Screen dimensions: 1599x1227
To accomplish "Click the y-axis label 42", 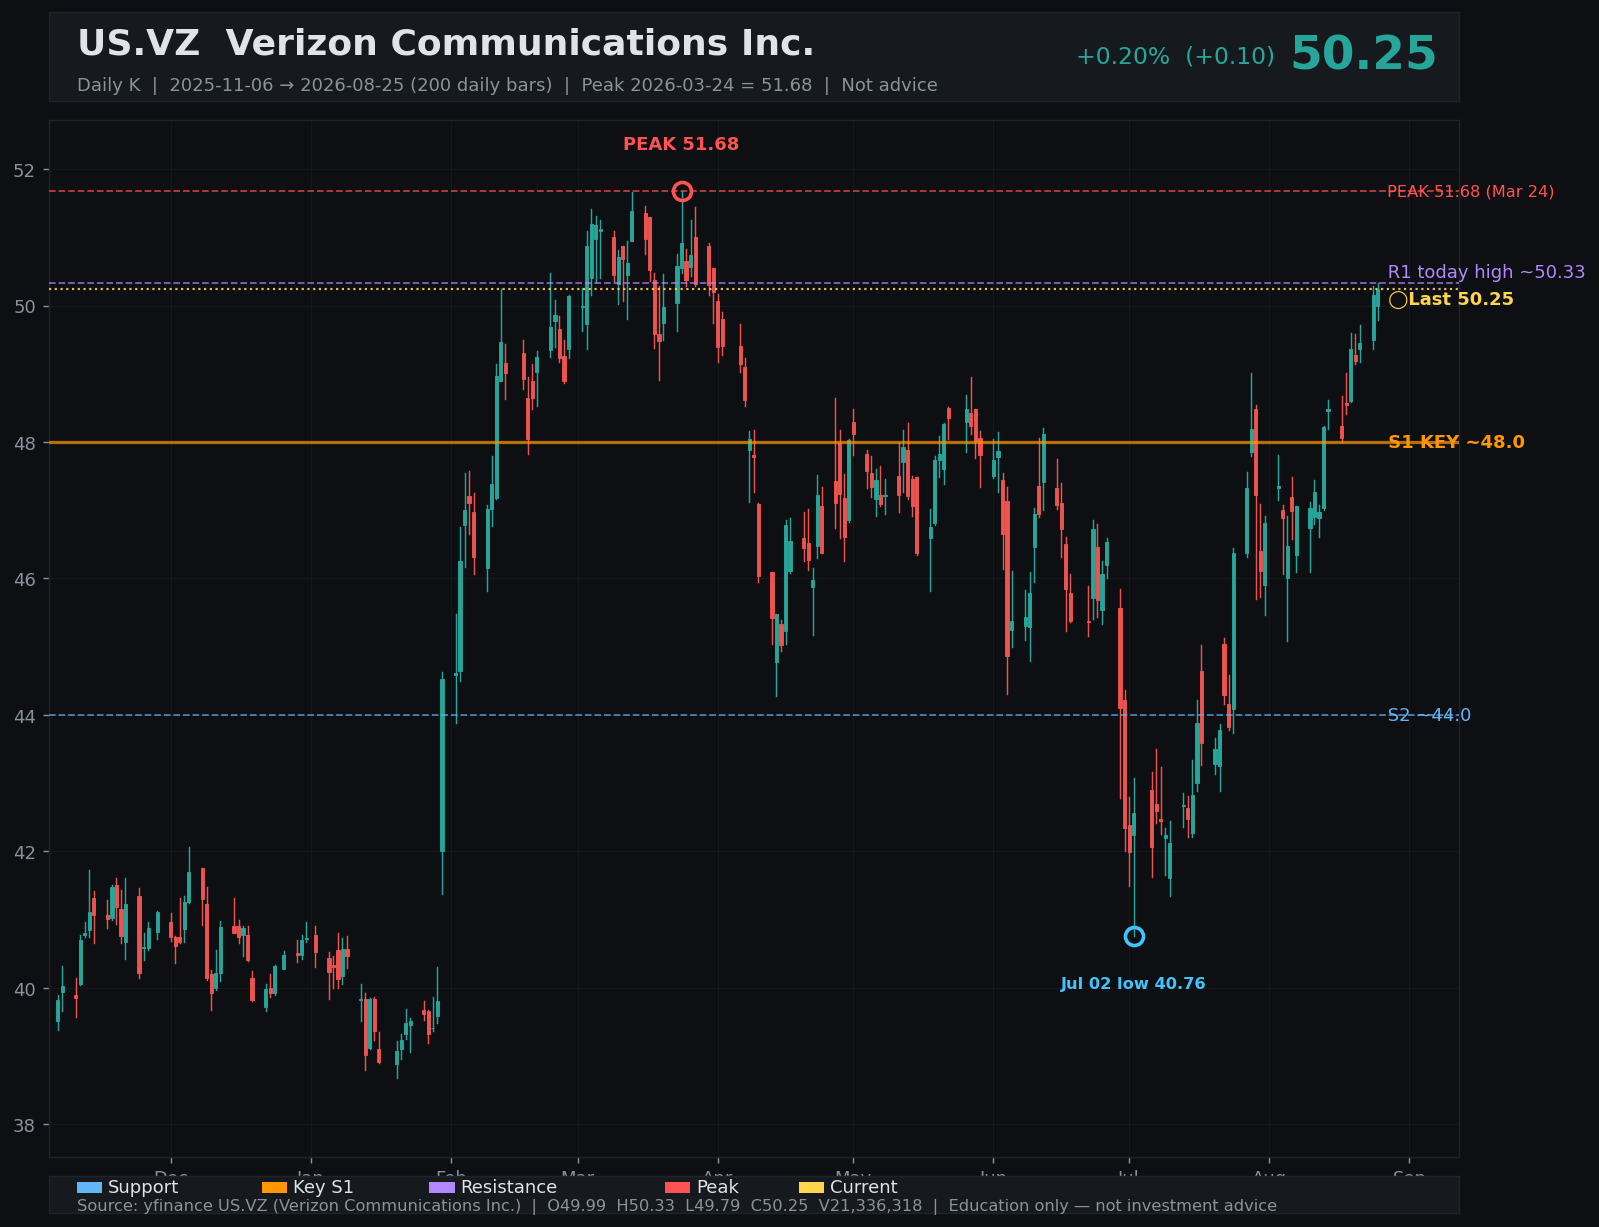I will [24, 852].
